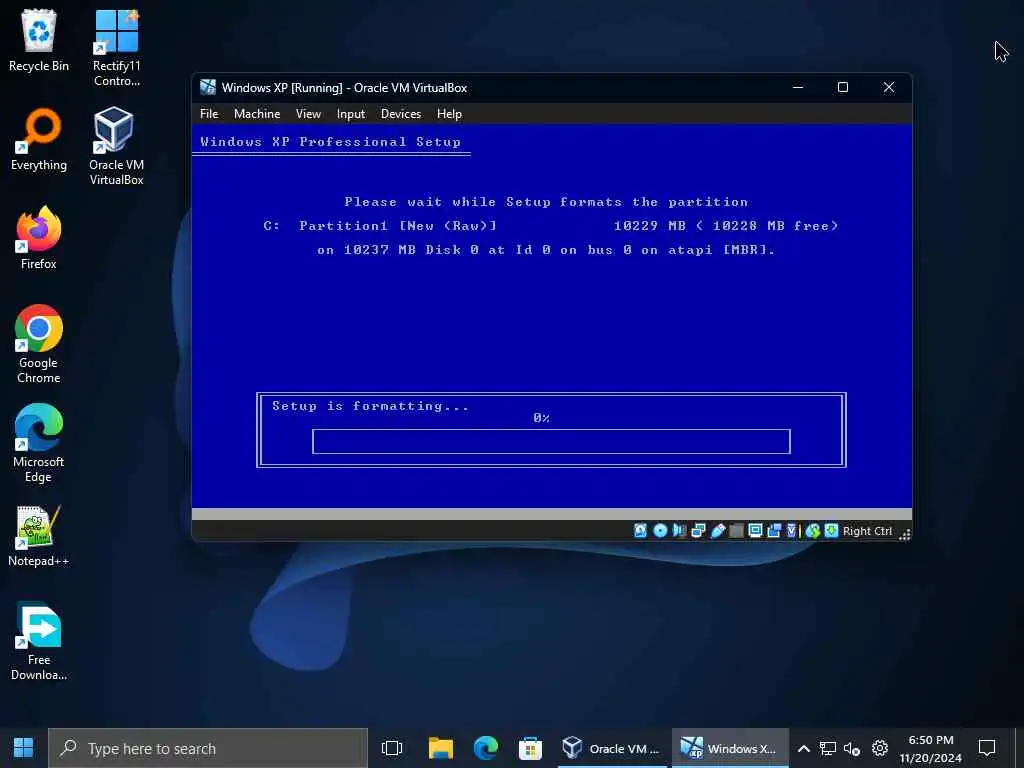Click the USB devices status icon
This screenshot has width=1024, height=768.
click(x=718, y=531)
